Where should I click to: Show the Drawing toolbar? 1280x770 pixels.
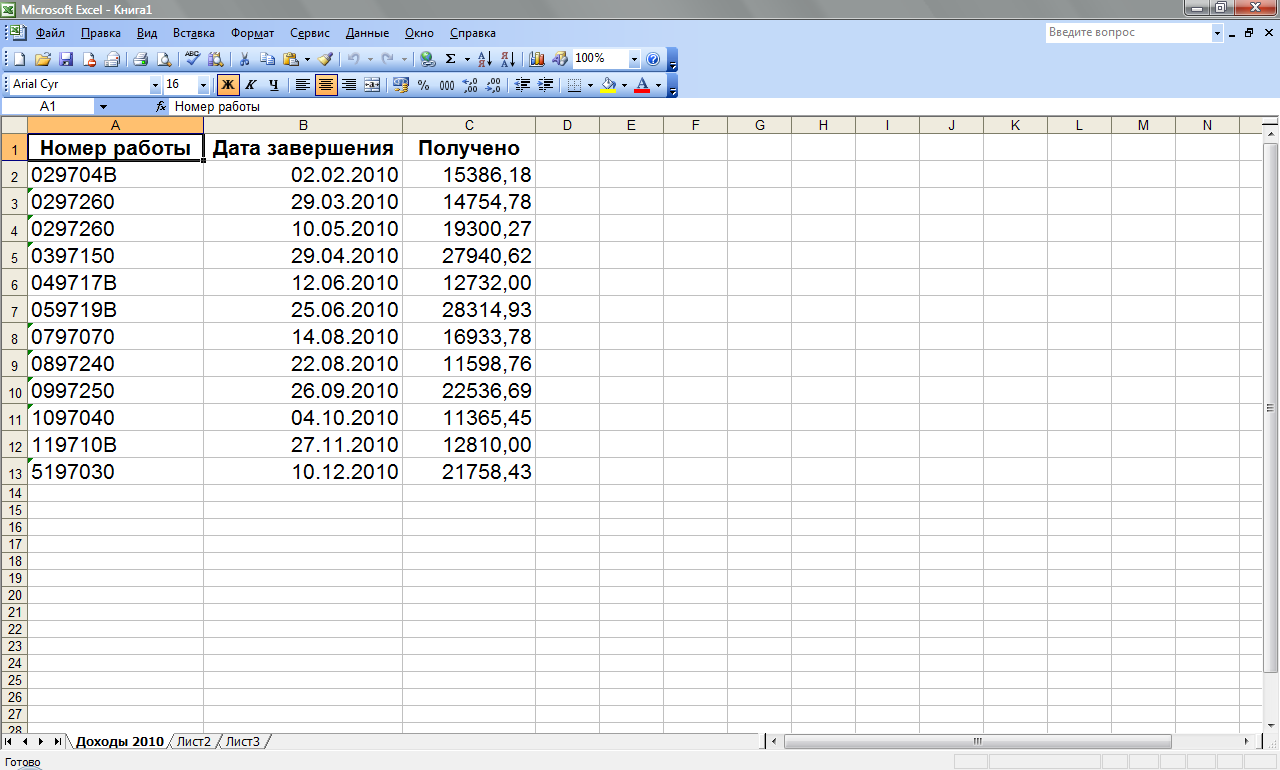click(x=560, y=59)
